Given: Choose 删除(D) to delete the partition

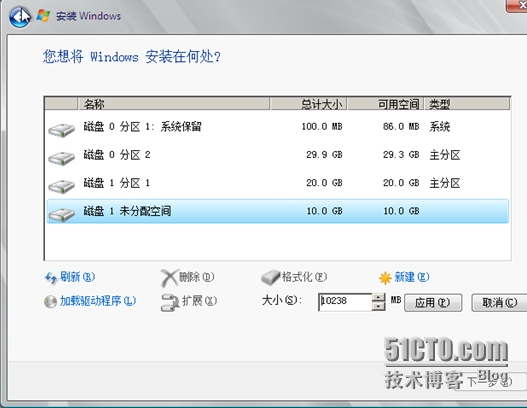Looking at the screenshot, I should (x=197, y=277).
